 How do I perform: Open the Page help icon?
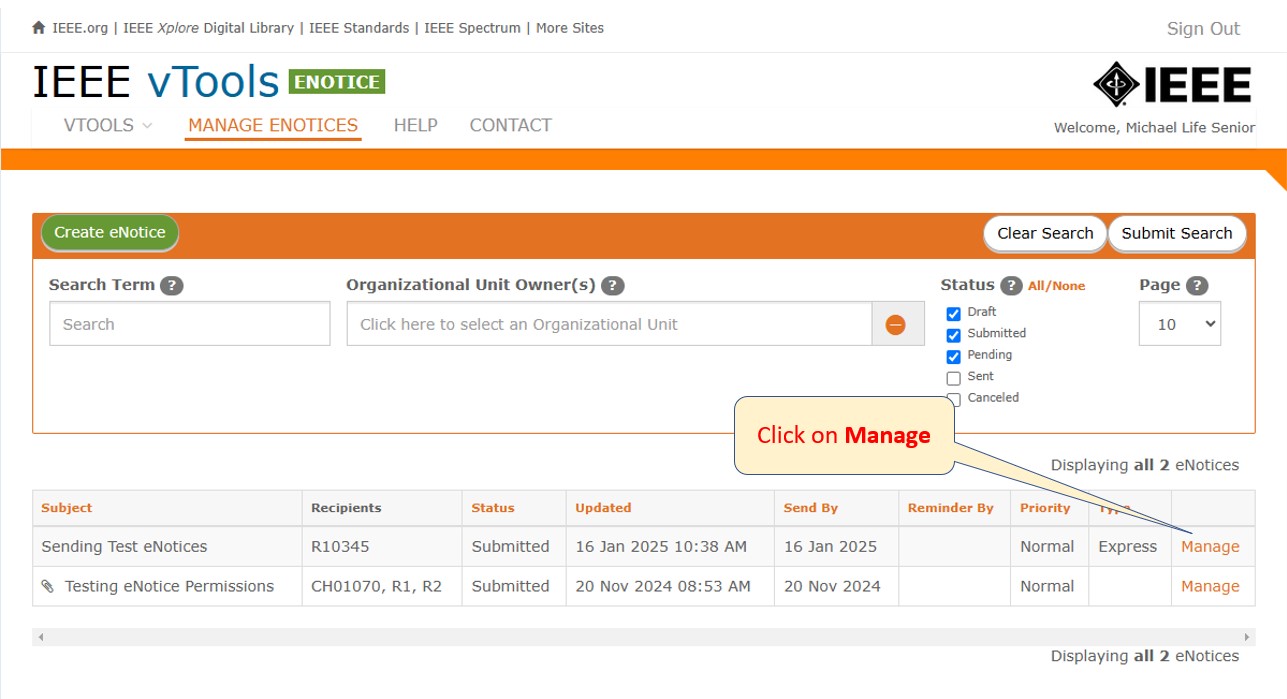pyautogui.click(x=1197, y=285)
